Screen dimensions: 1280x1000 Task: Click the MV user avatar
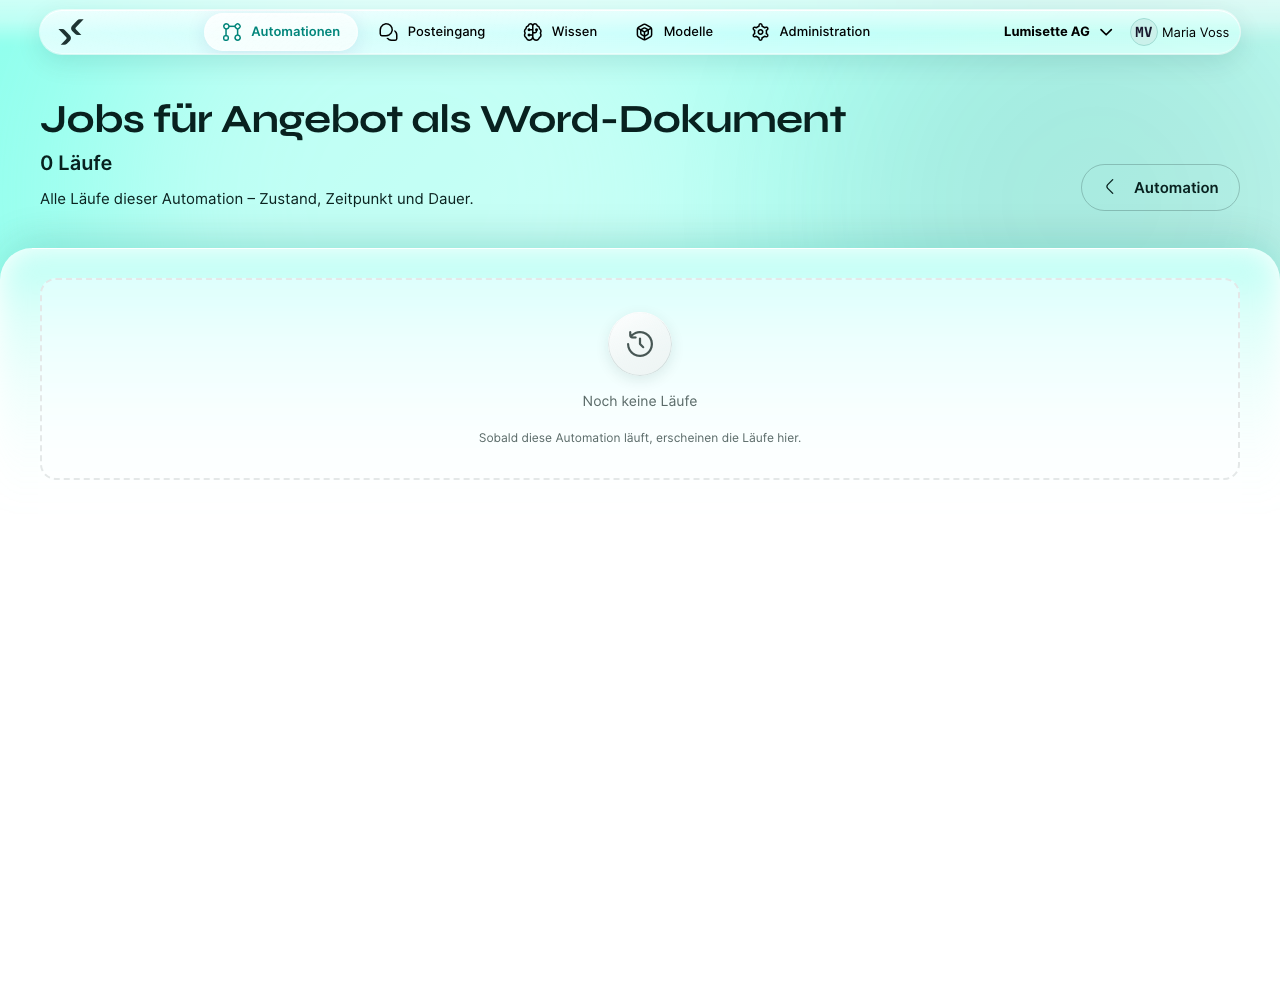[1144, 32]
